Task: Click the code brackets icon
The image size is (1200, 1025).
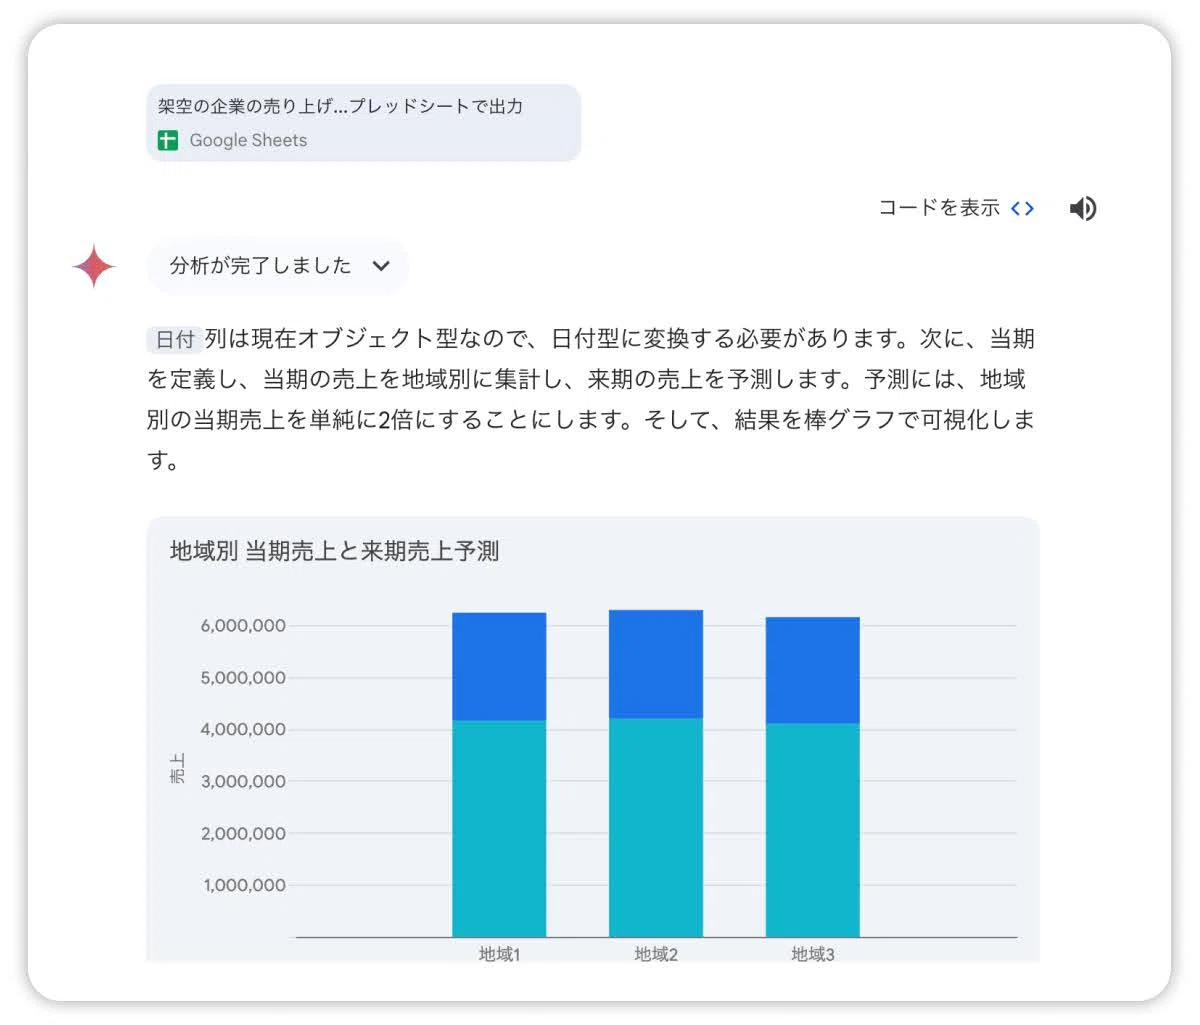Action: point(1022,208)
